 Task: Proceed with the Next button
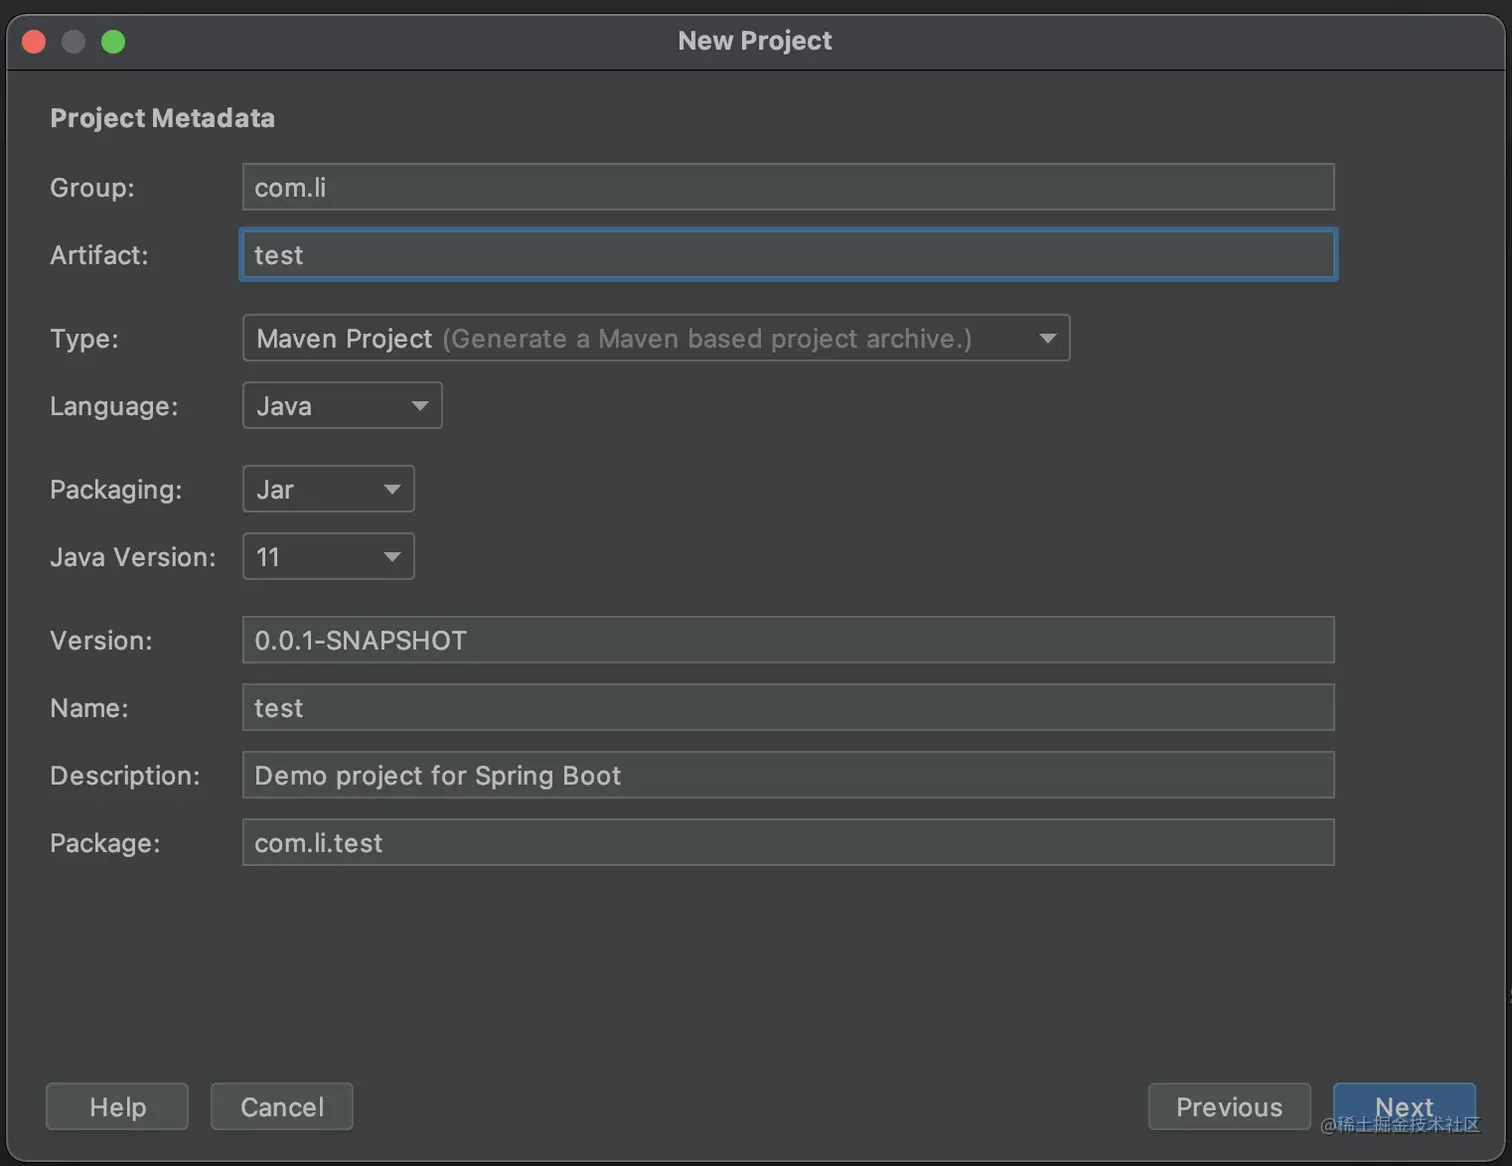(x=1404, y=1106)
